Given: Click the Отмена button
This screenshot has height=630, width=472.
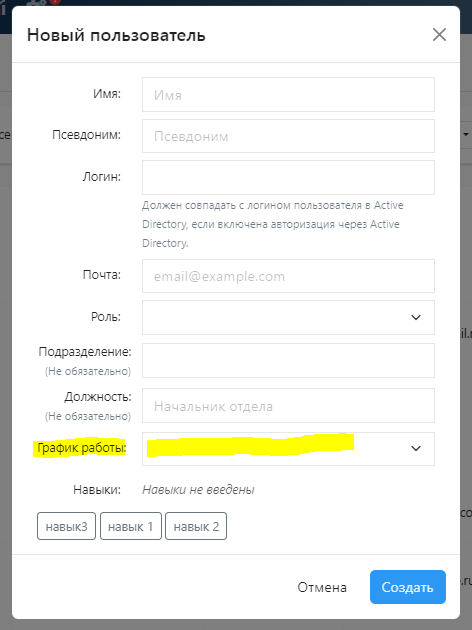Looking at the screenshot, I should (322, 587).
